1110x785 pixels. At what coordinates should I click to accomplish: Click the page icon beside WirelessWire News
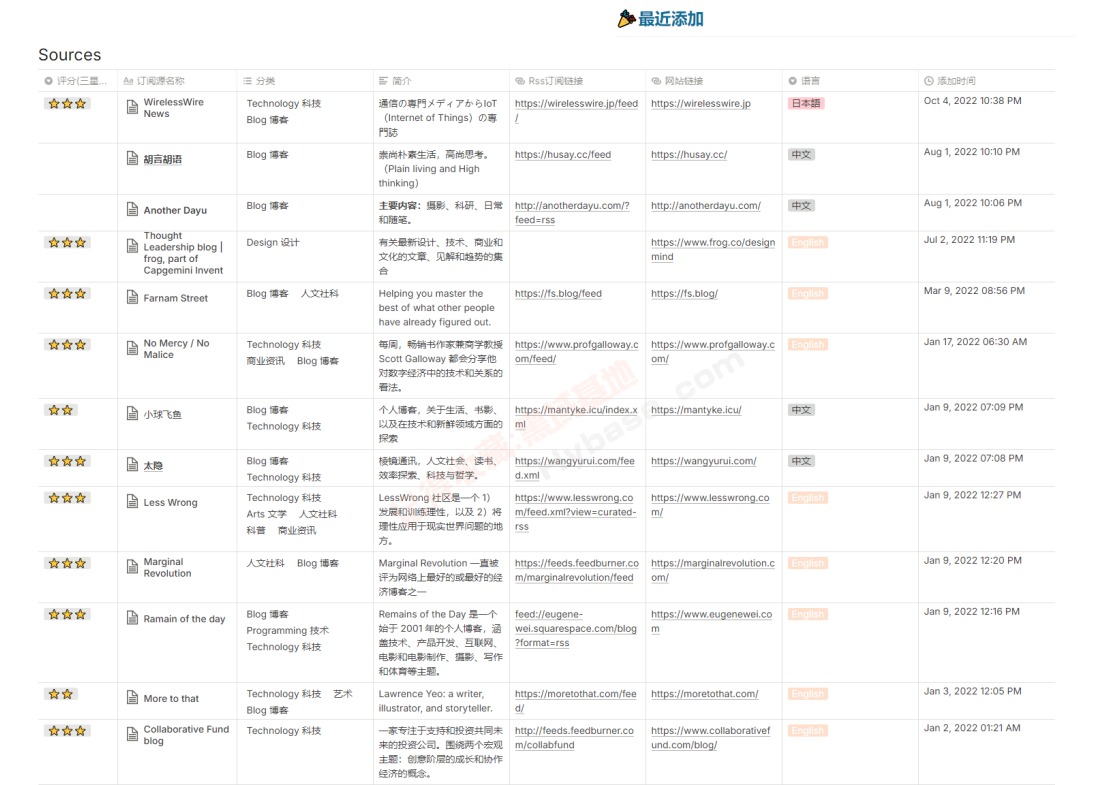coord(132,107)
